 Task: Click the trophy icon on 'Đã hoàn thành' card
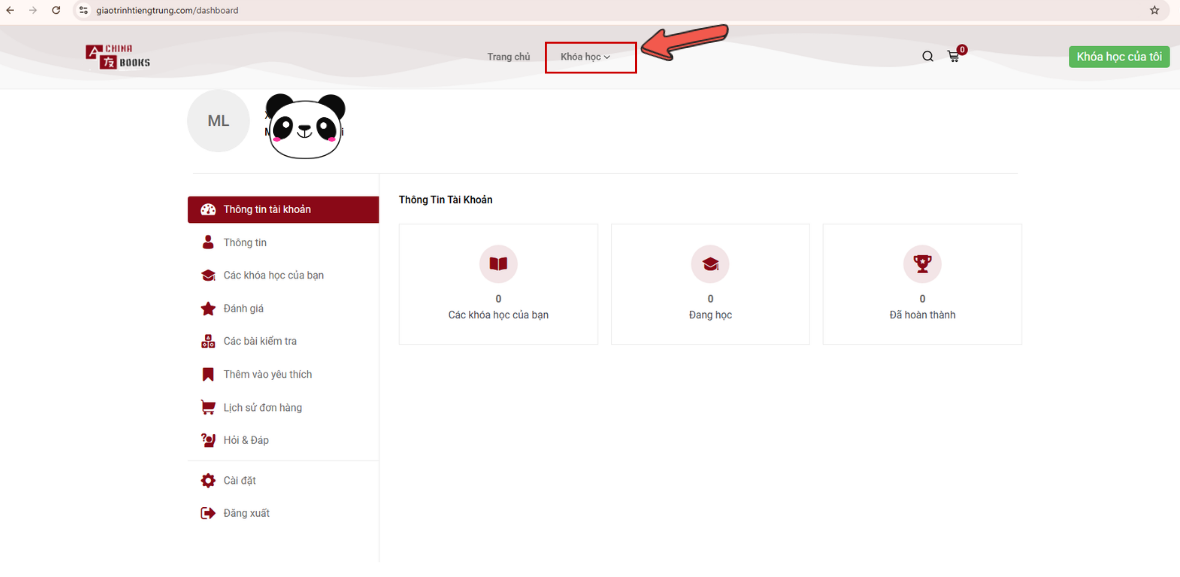(x=922, y=264)
